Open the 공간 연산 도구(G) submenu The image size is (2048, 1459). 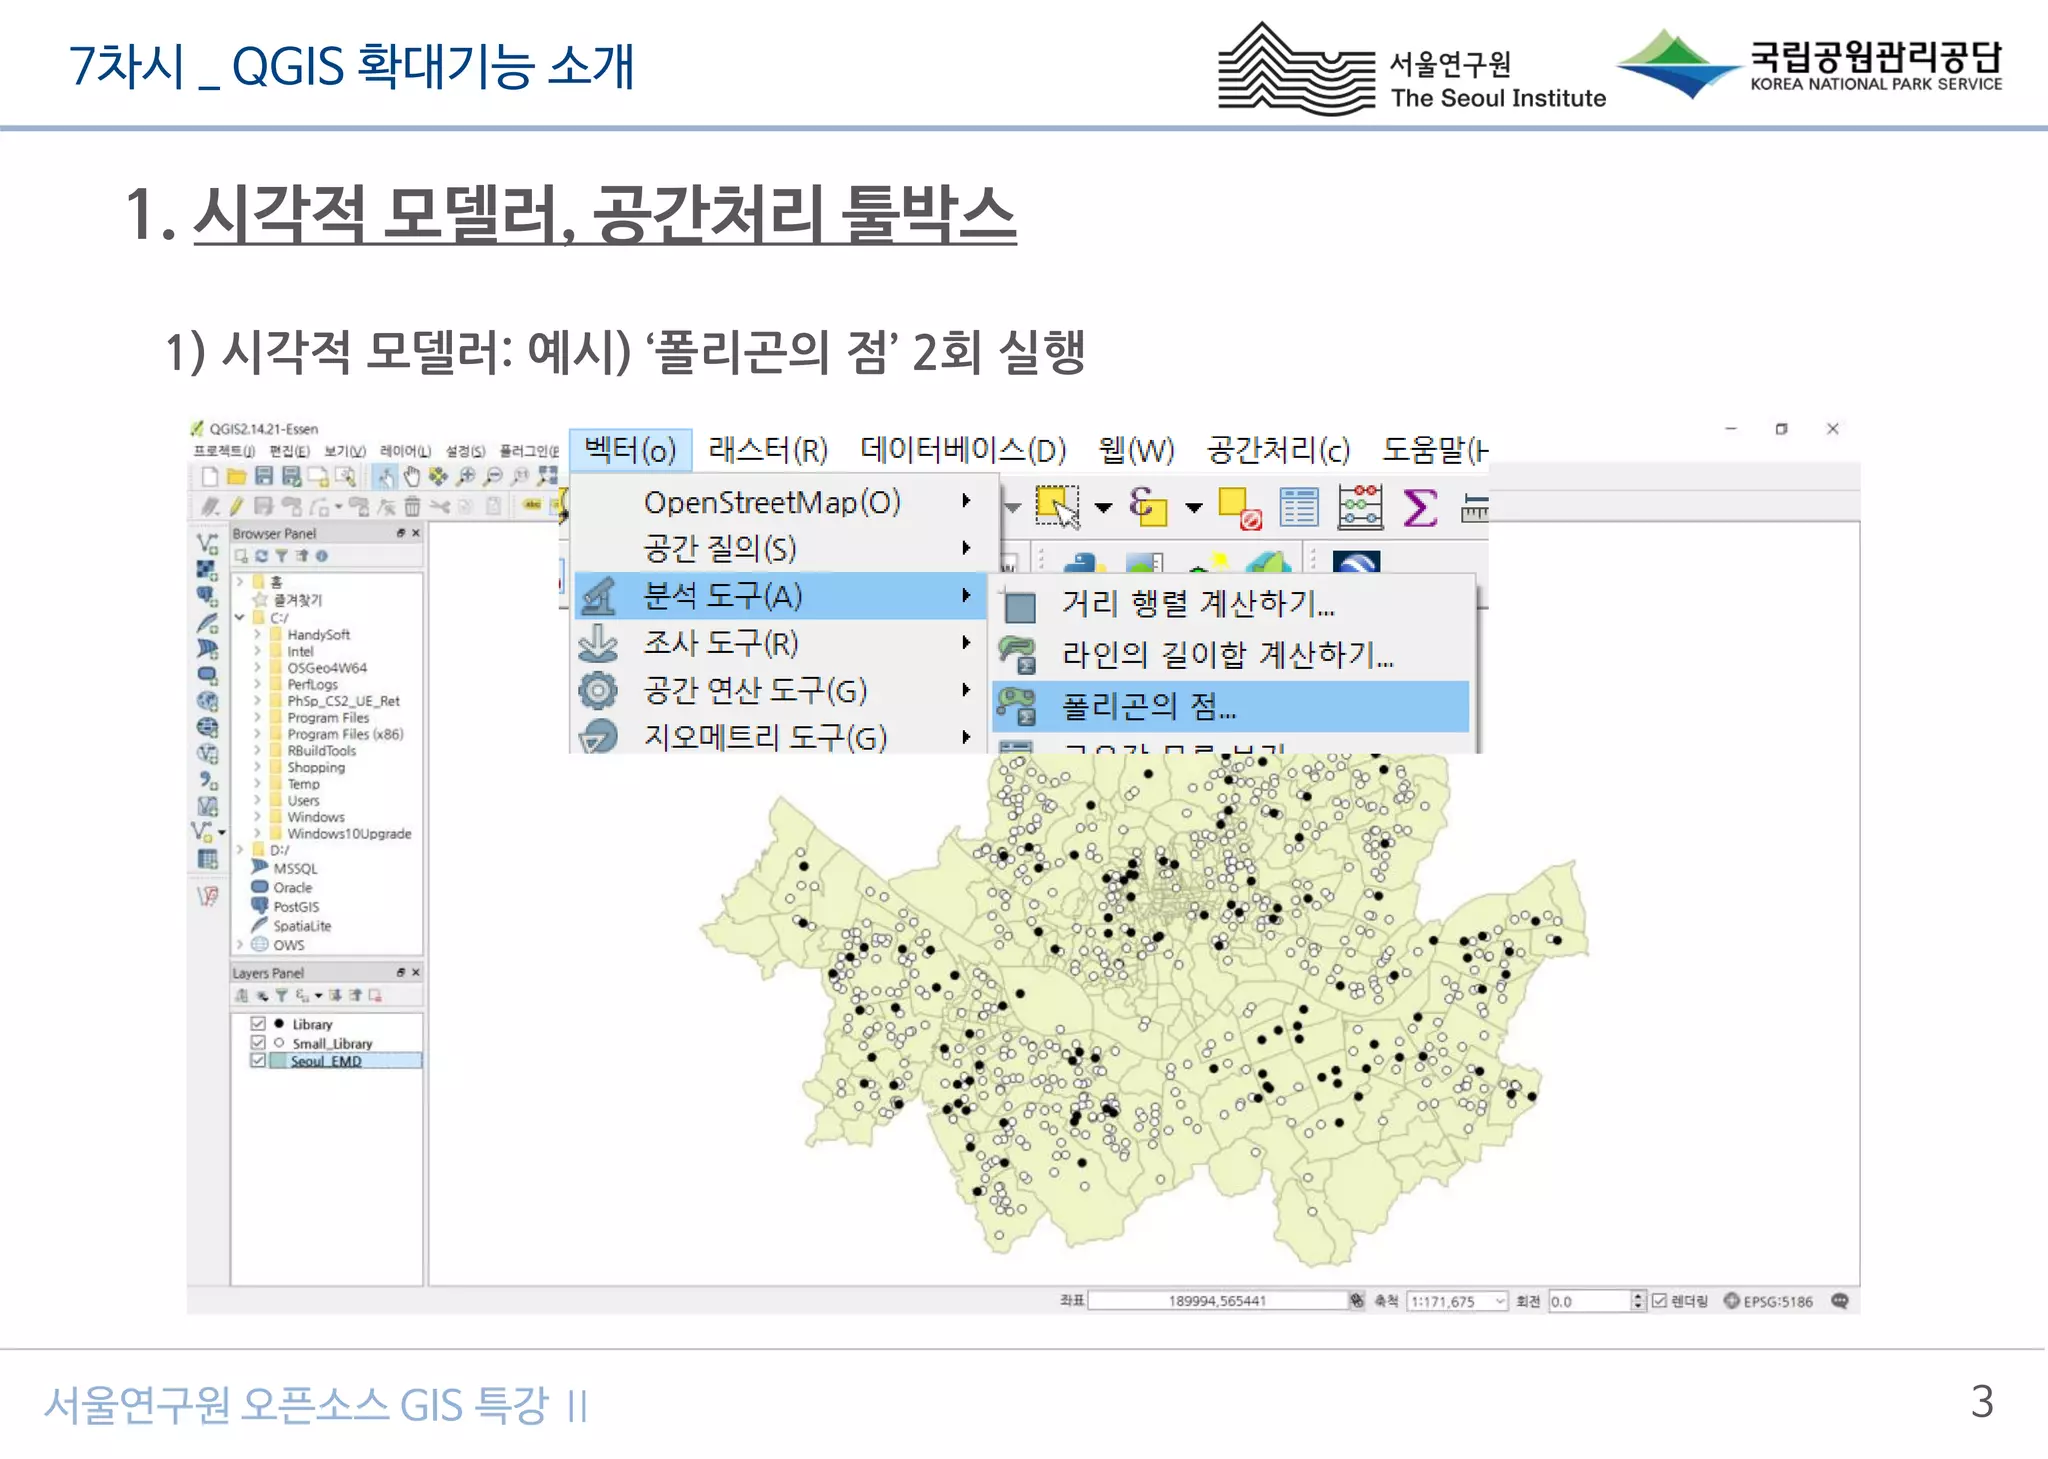coord(780,690)
